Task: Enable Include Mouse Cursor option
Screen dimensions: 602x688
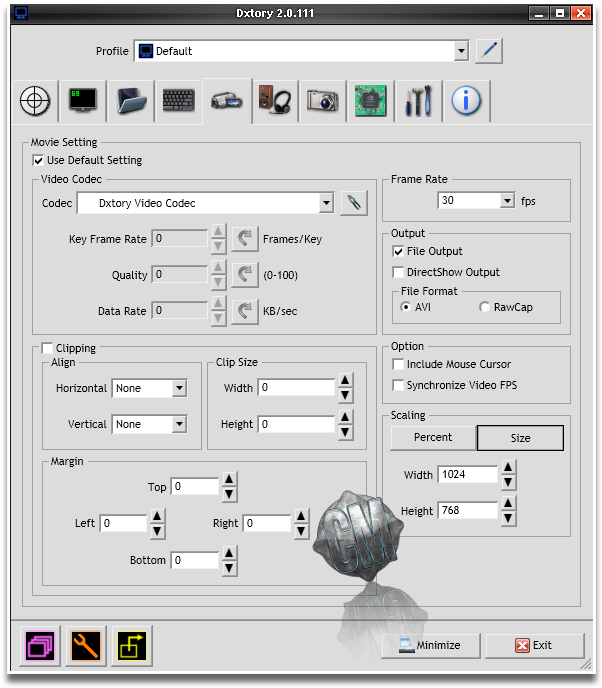Action: point(398,364)
